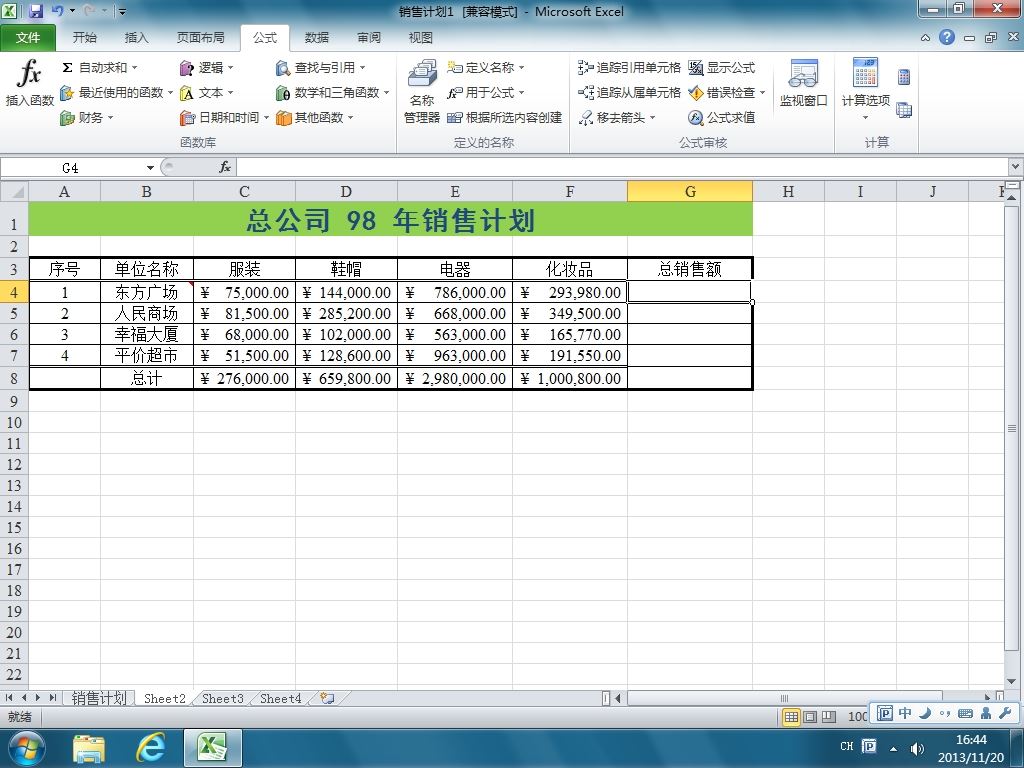Image resolution: width=1024 pixels, height=768 pixels.
Task: Open the 文件 File tab
Action: click(27, 37)
